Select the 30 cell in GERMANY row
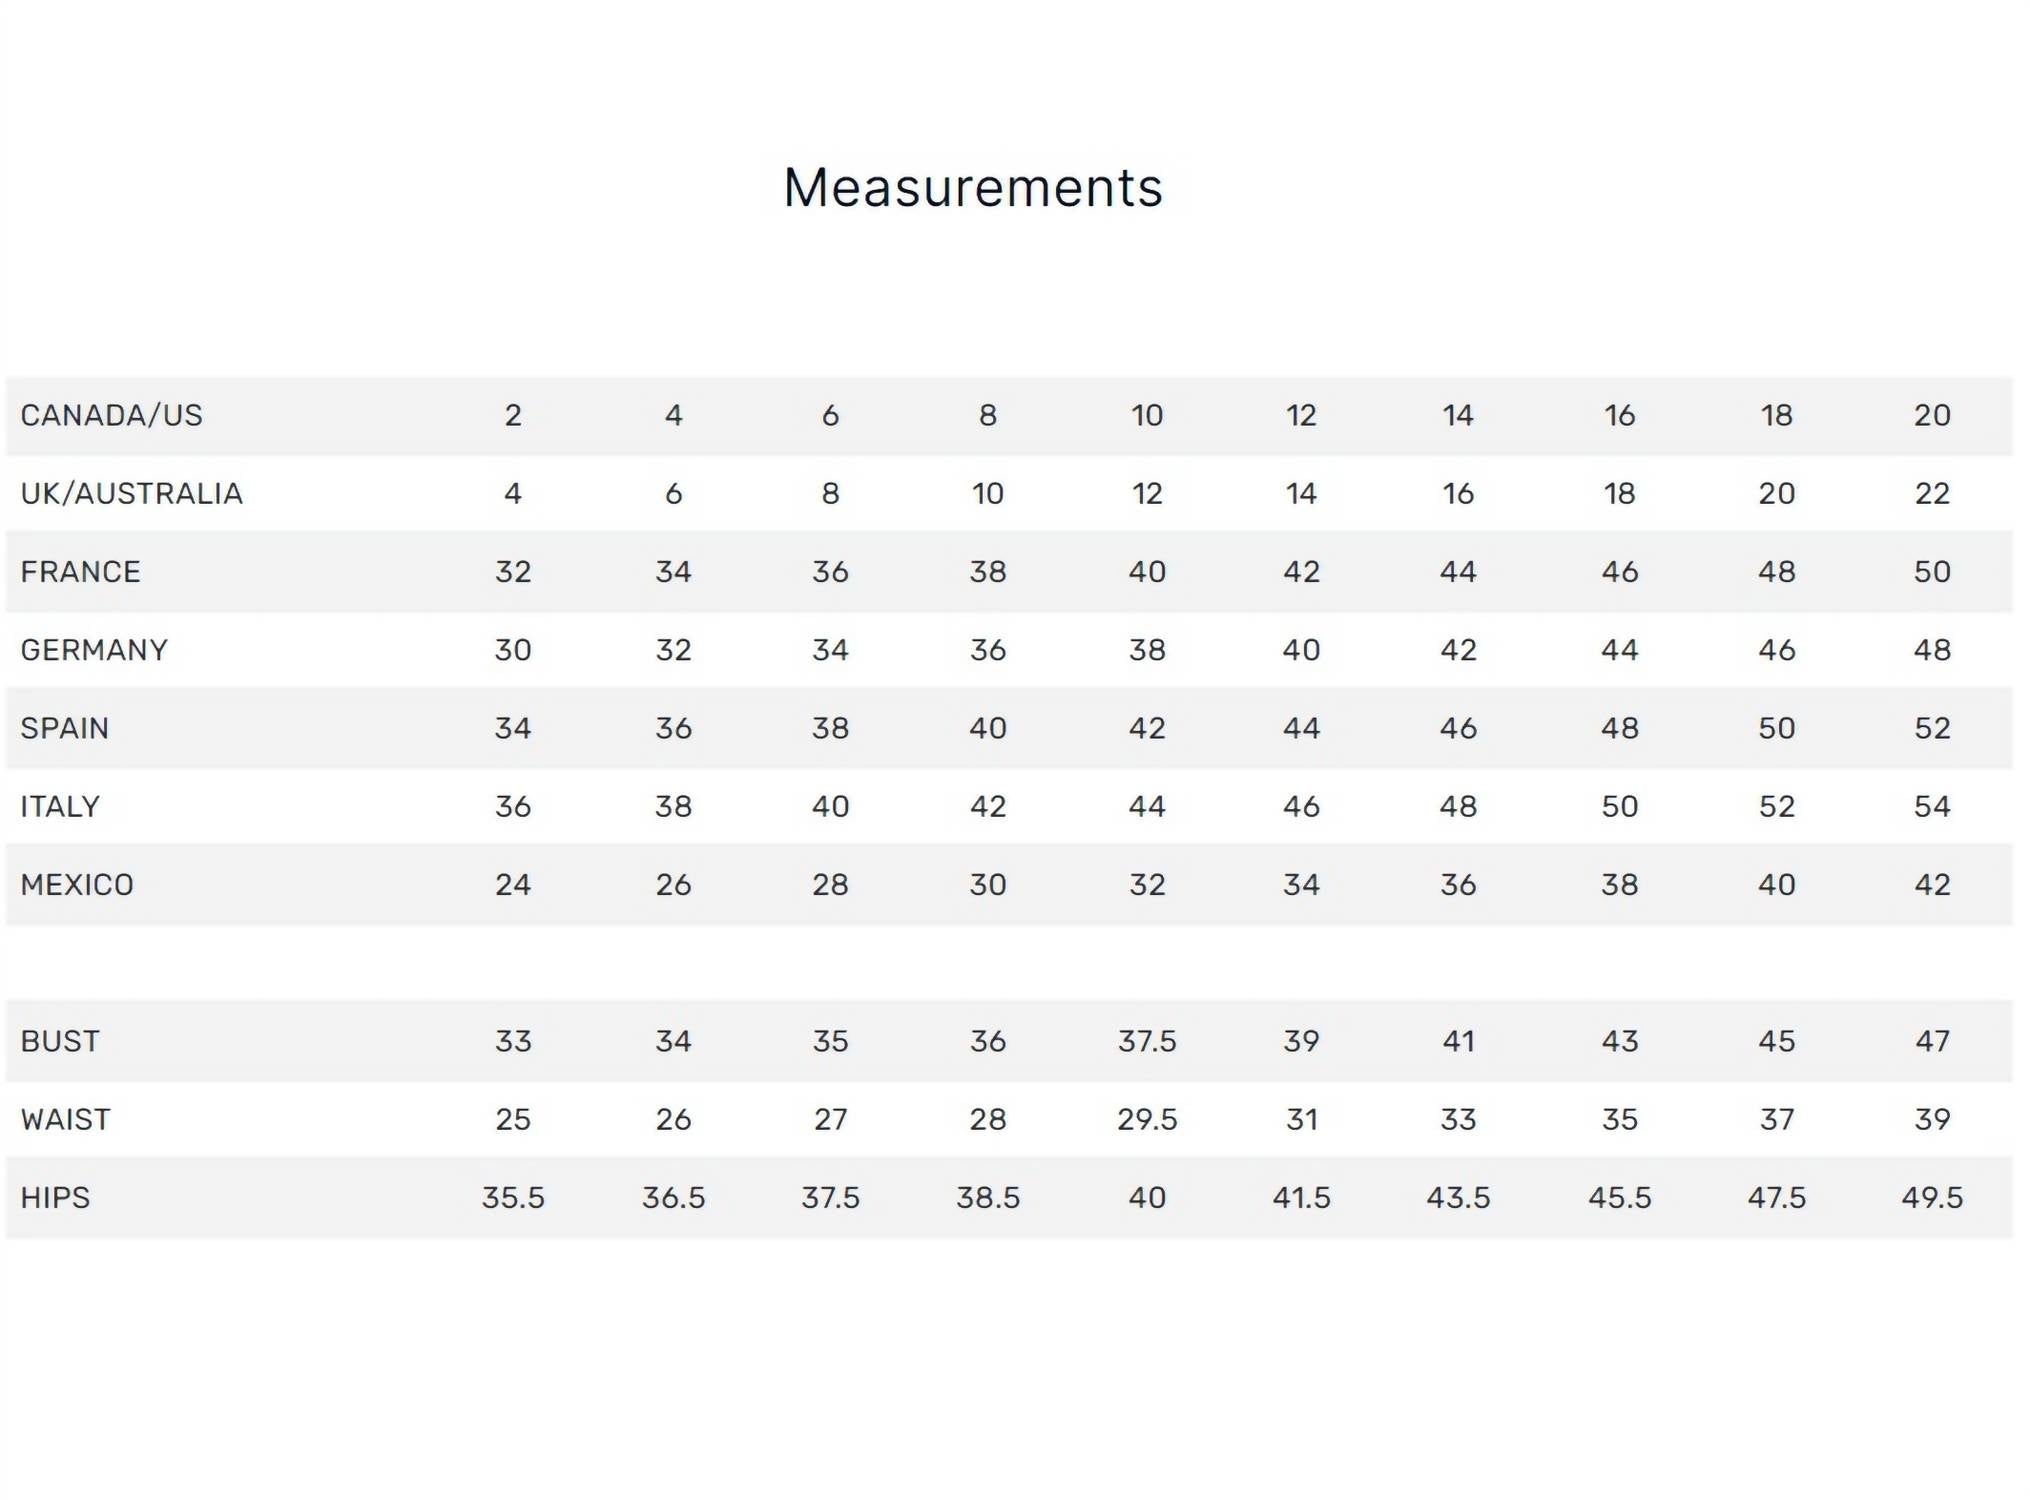Screen dimensions: 2030x1500 tap(513, 650)
